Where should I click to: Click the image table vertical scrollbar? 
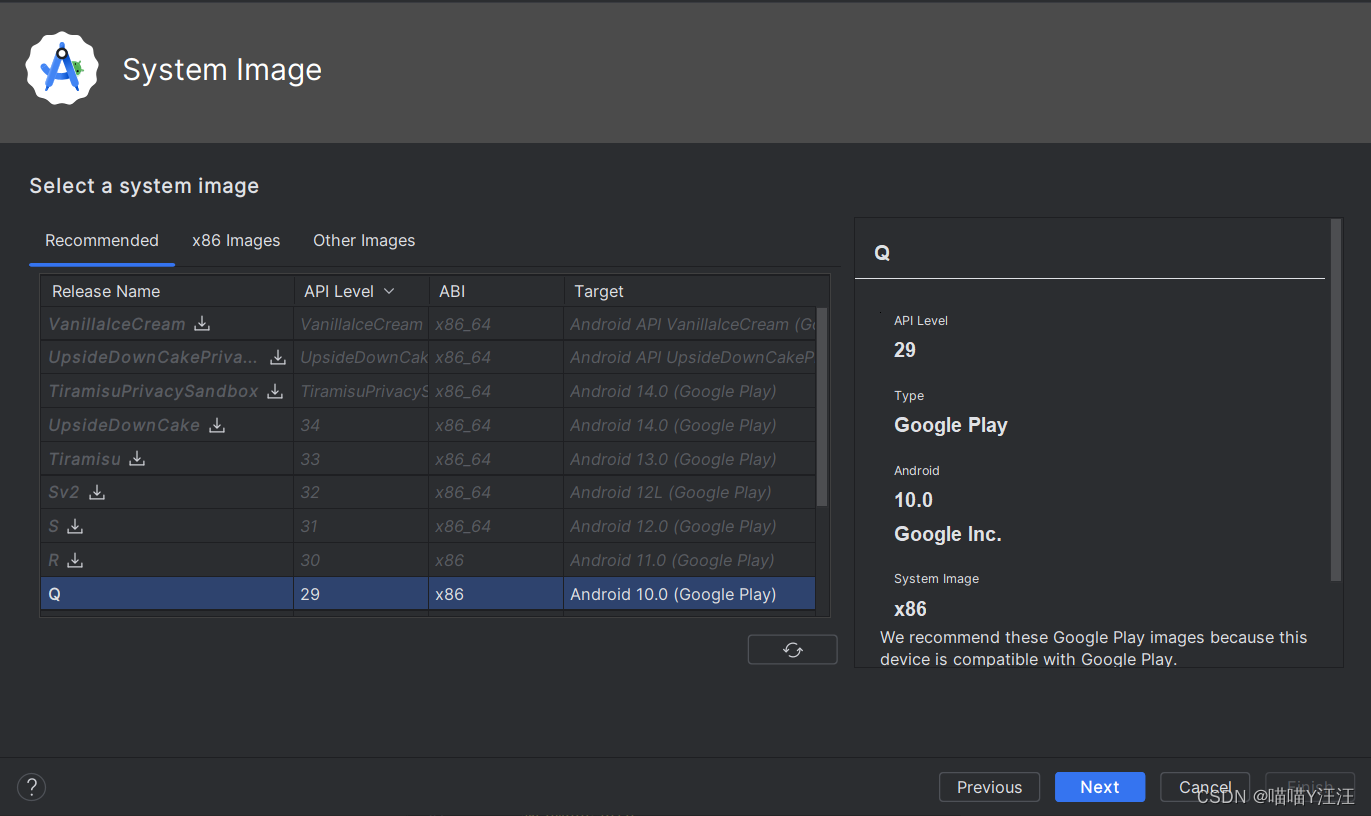[x=822, y=407]
